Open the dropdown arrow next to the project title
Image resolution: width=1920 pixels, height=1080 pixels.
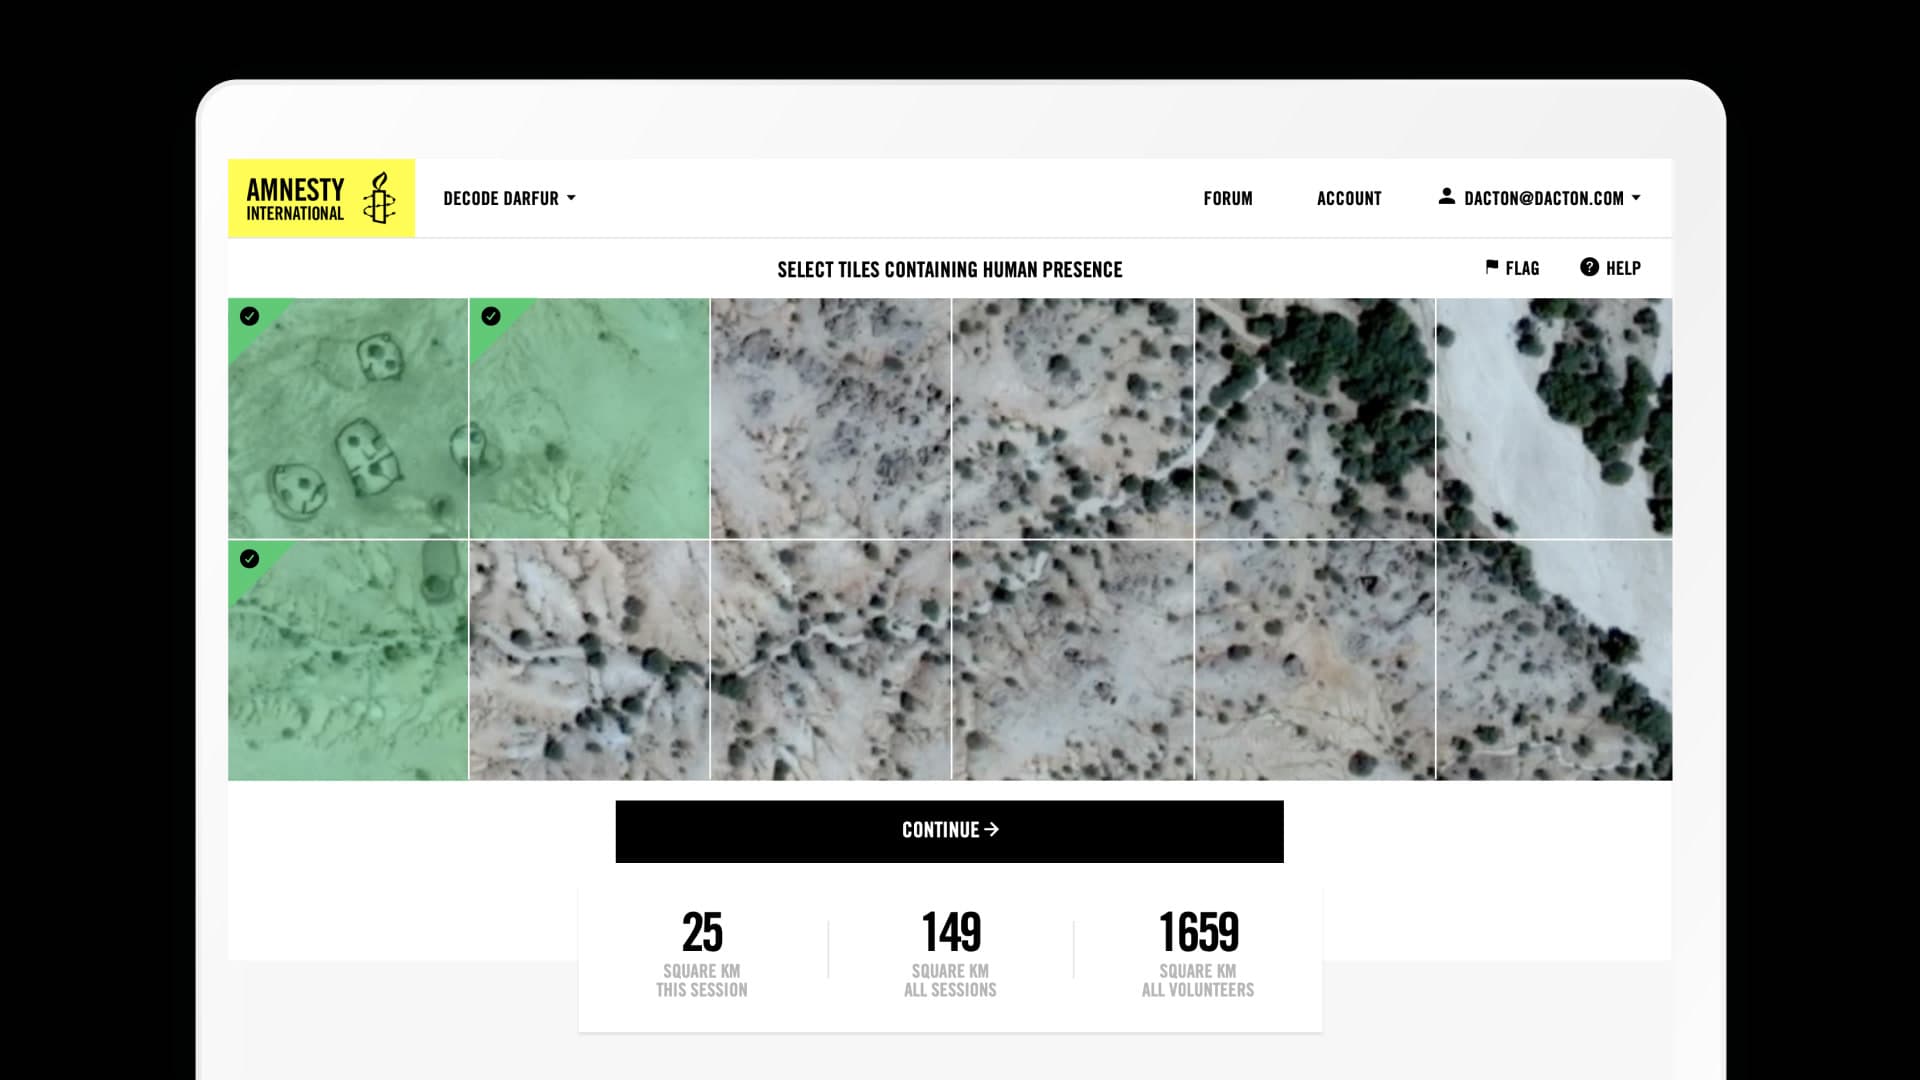[572, 197]
